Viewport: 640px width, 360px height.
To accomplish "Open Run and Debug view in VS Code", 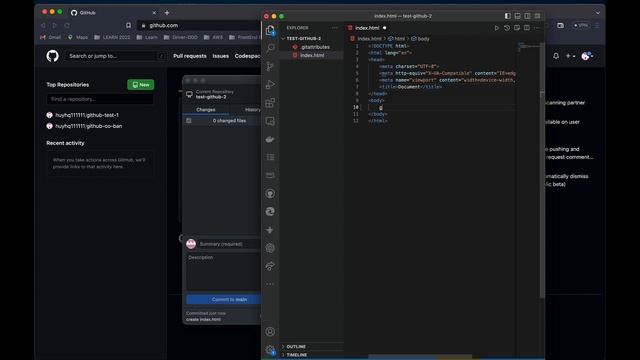I will tap(270, 84).
